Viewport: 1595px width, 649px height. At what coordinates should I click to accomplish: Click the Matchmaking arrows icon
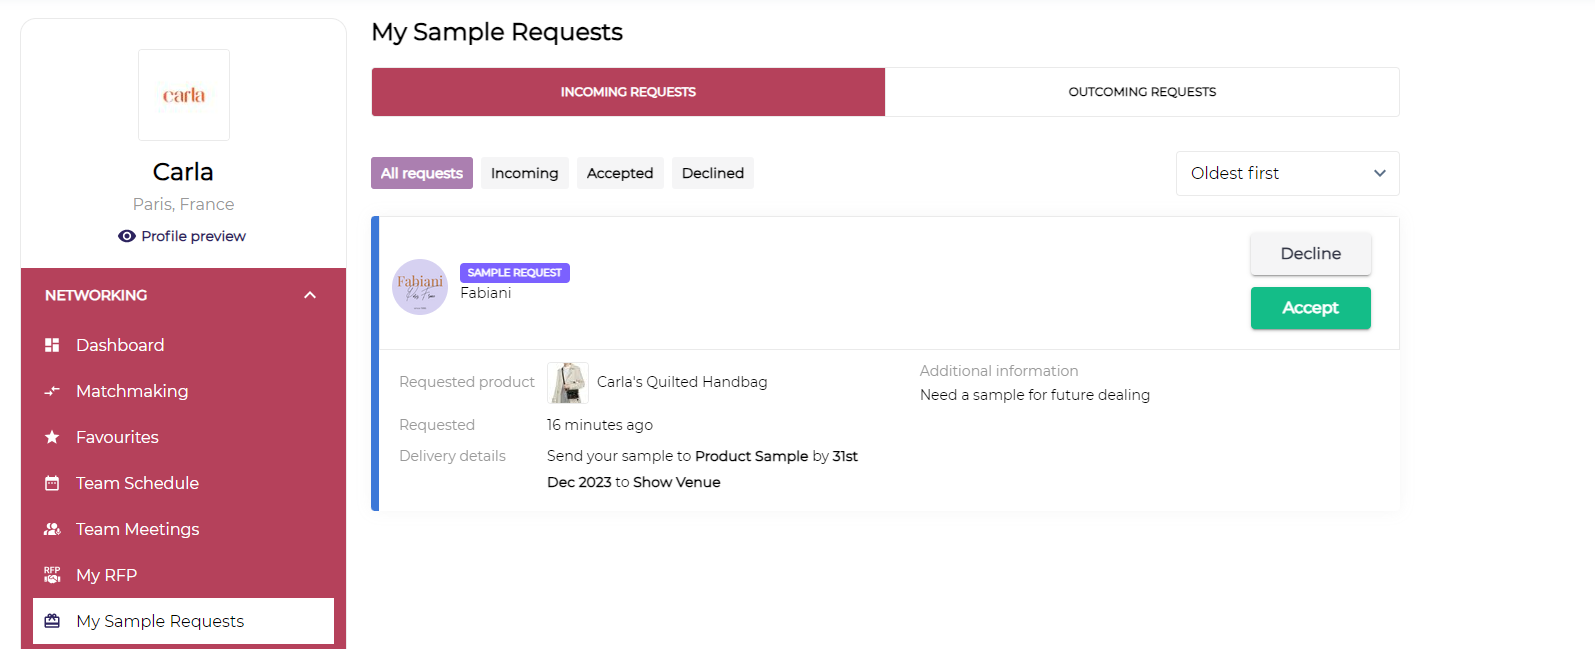52,391
